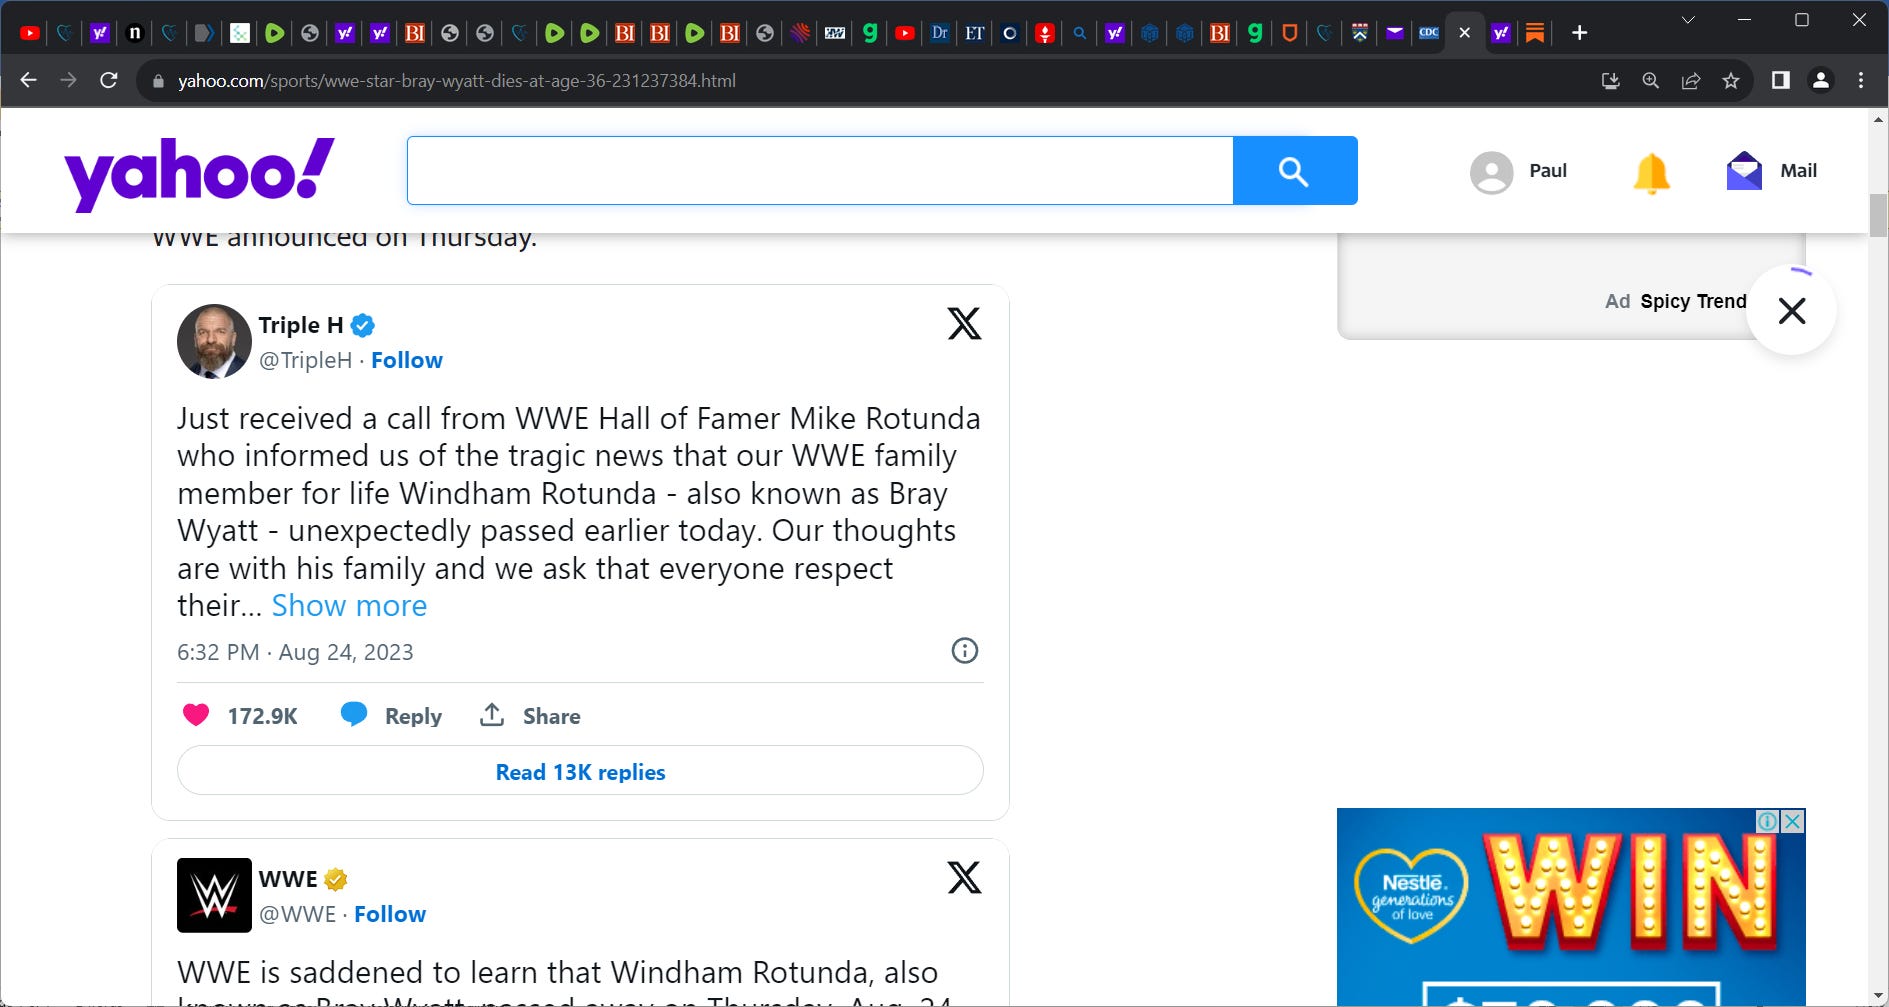Click Read 13K replies

click(x=580, y=771)
